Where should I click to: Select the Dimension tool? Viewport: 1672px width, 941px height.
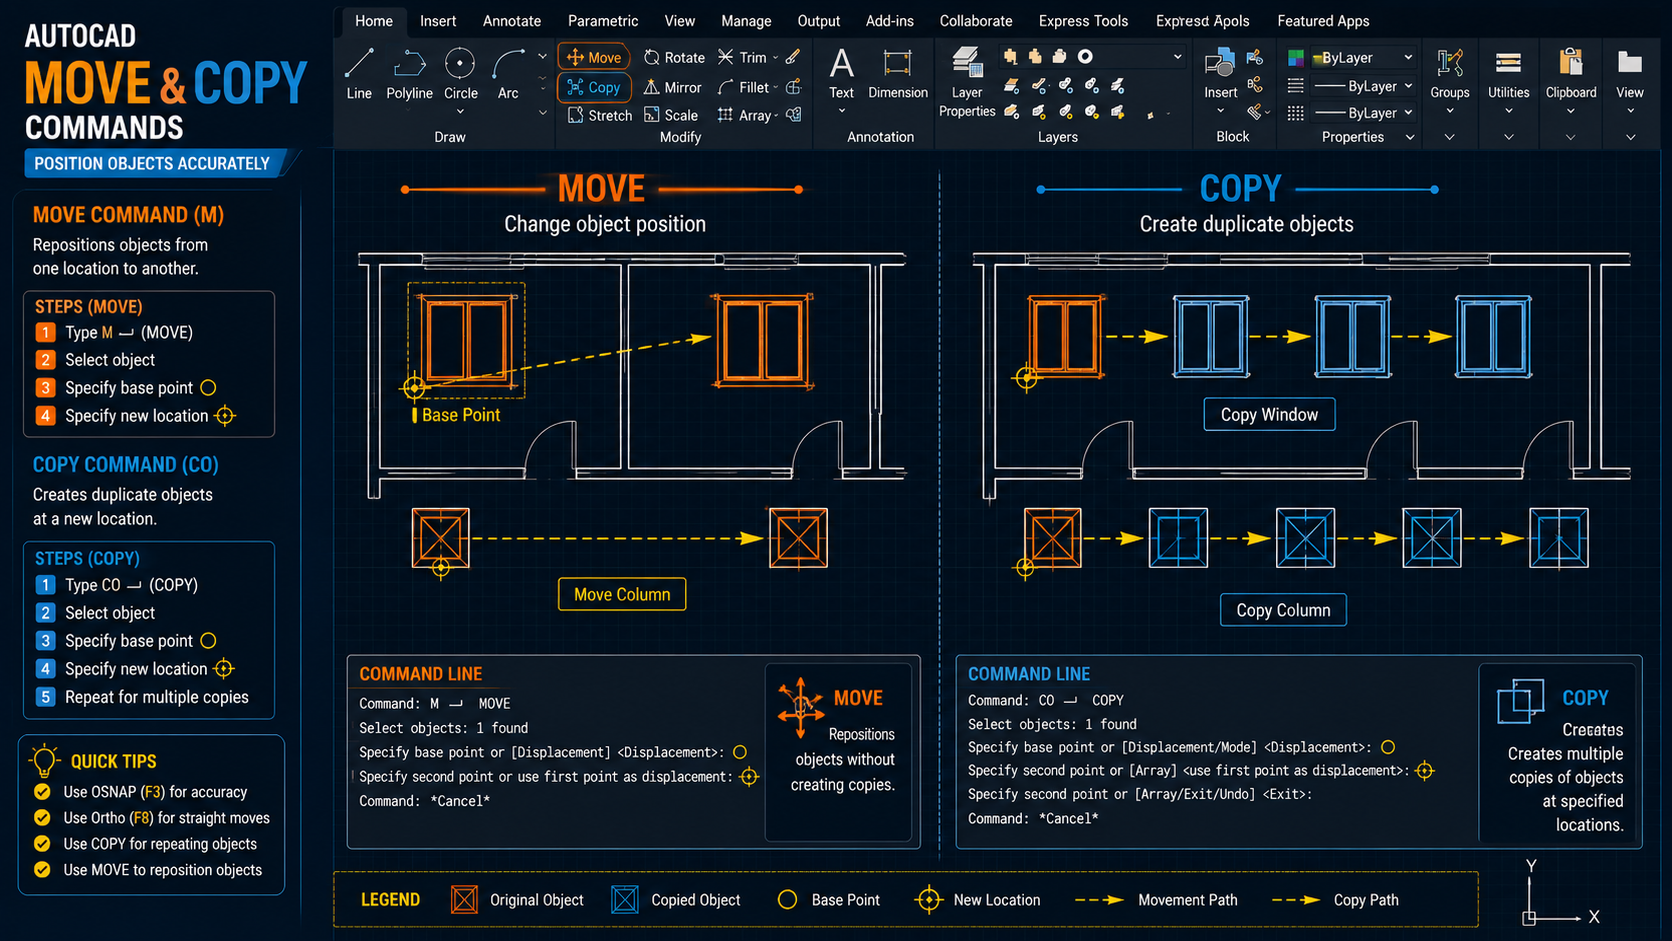pyautogui.click(x=898, y=74)
